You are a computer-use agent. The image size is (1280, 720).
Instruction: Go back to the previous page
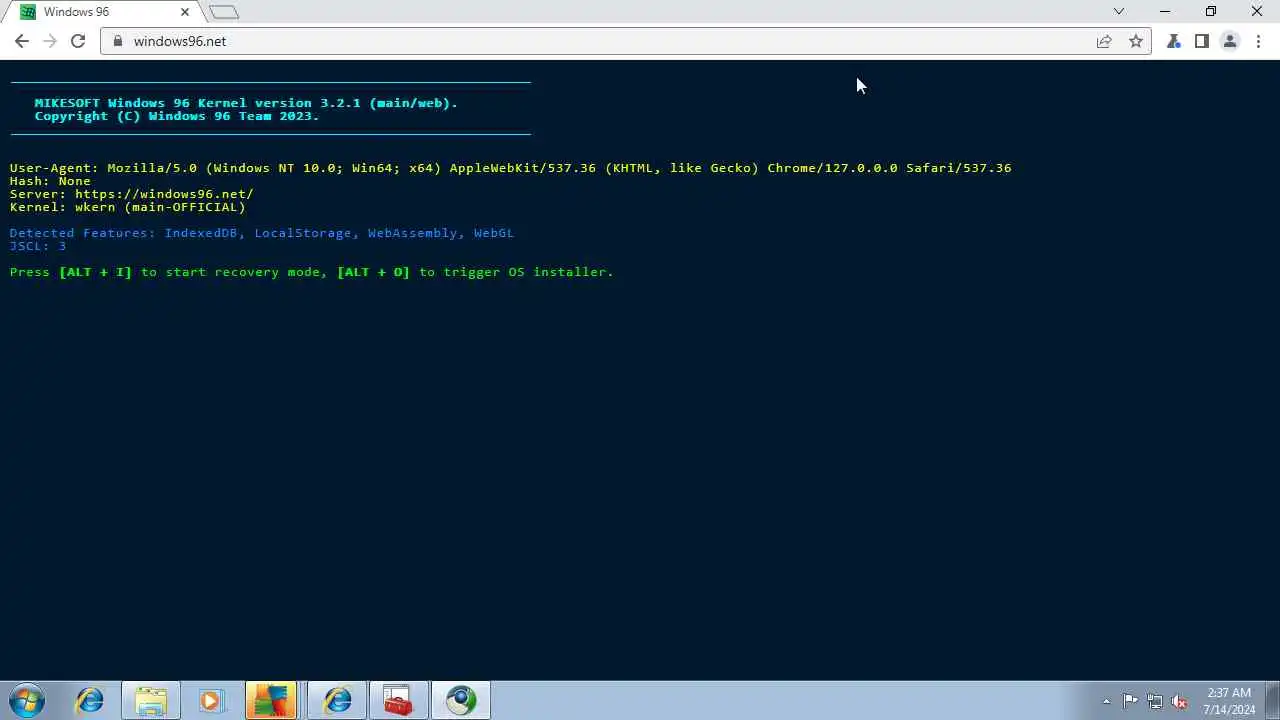22,41
